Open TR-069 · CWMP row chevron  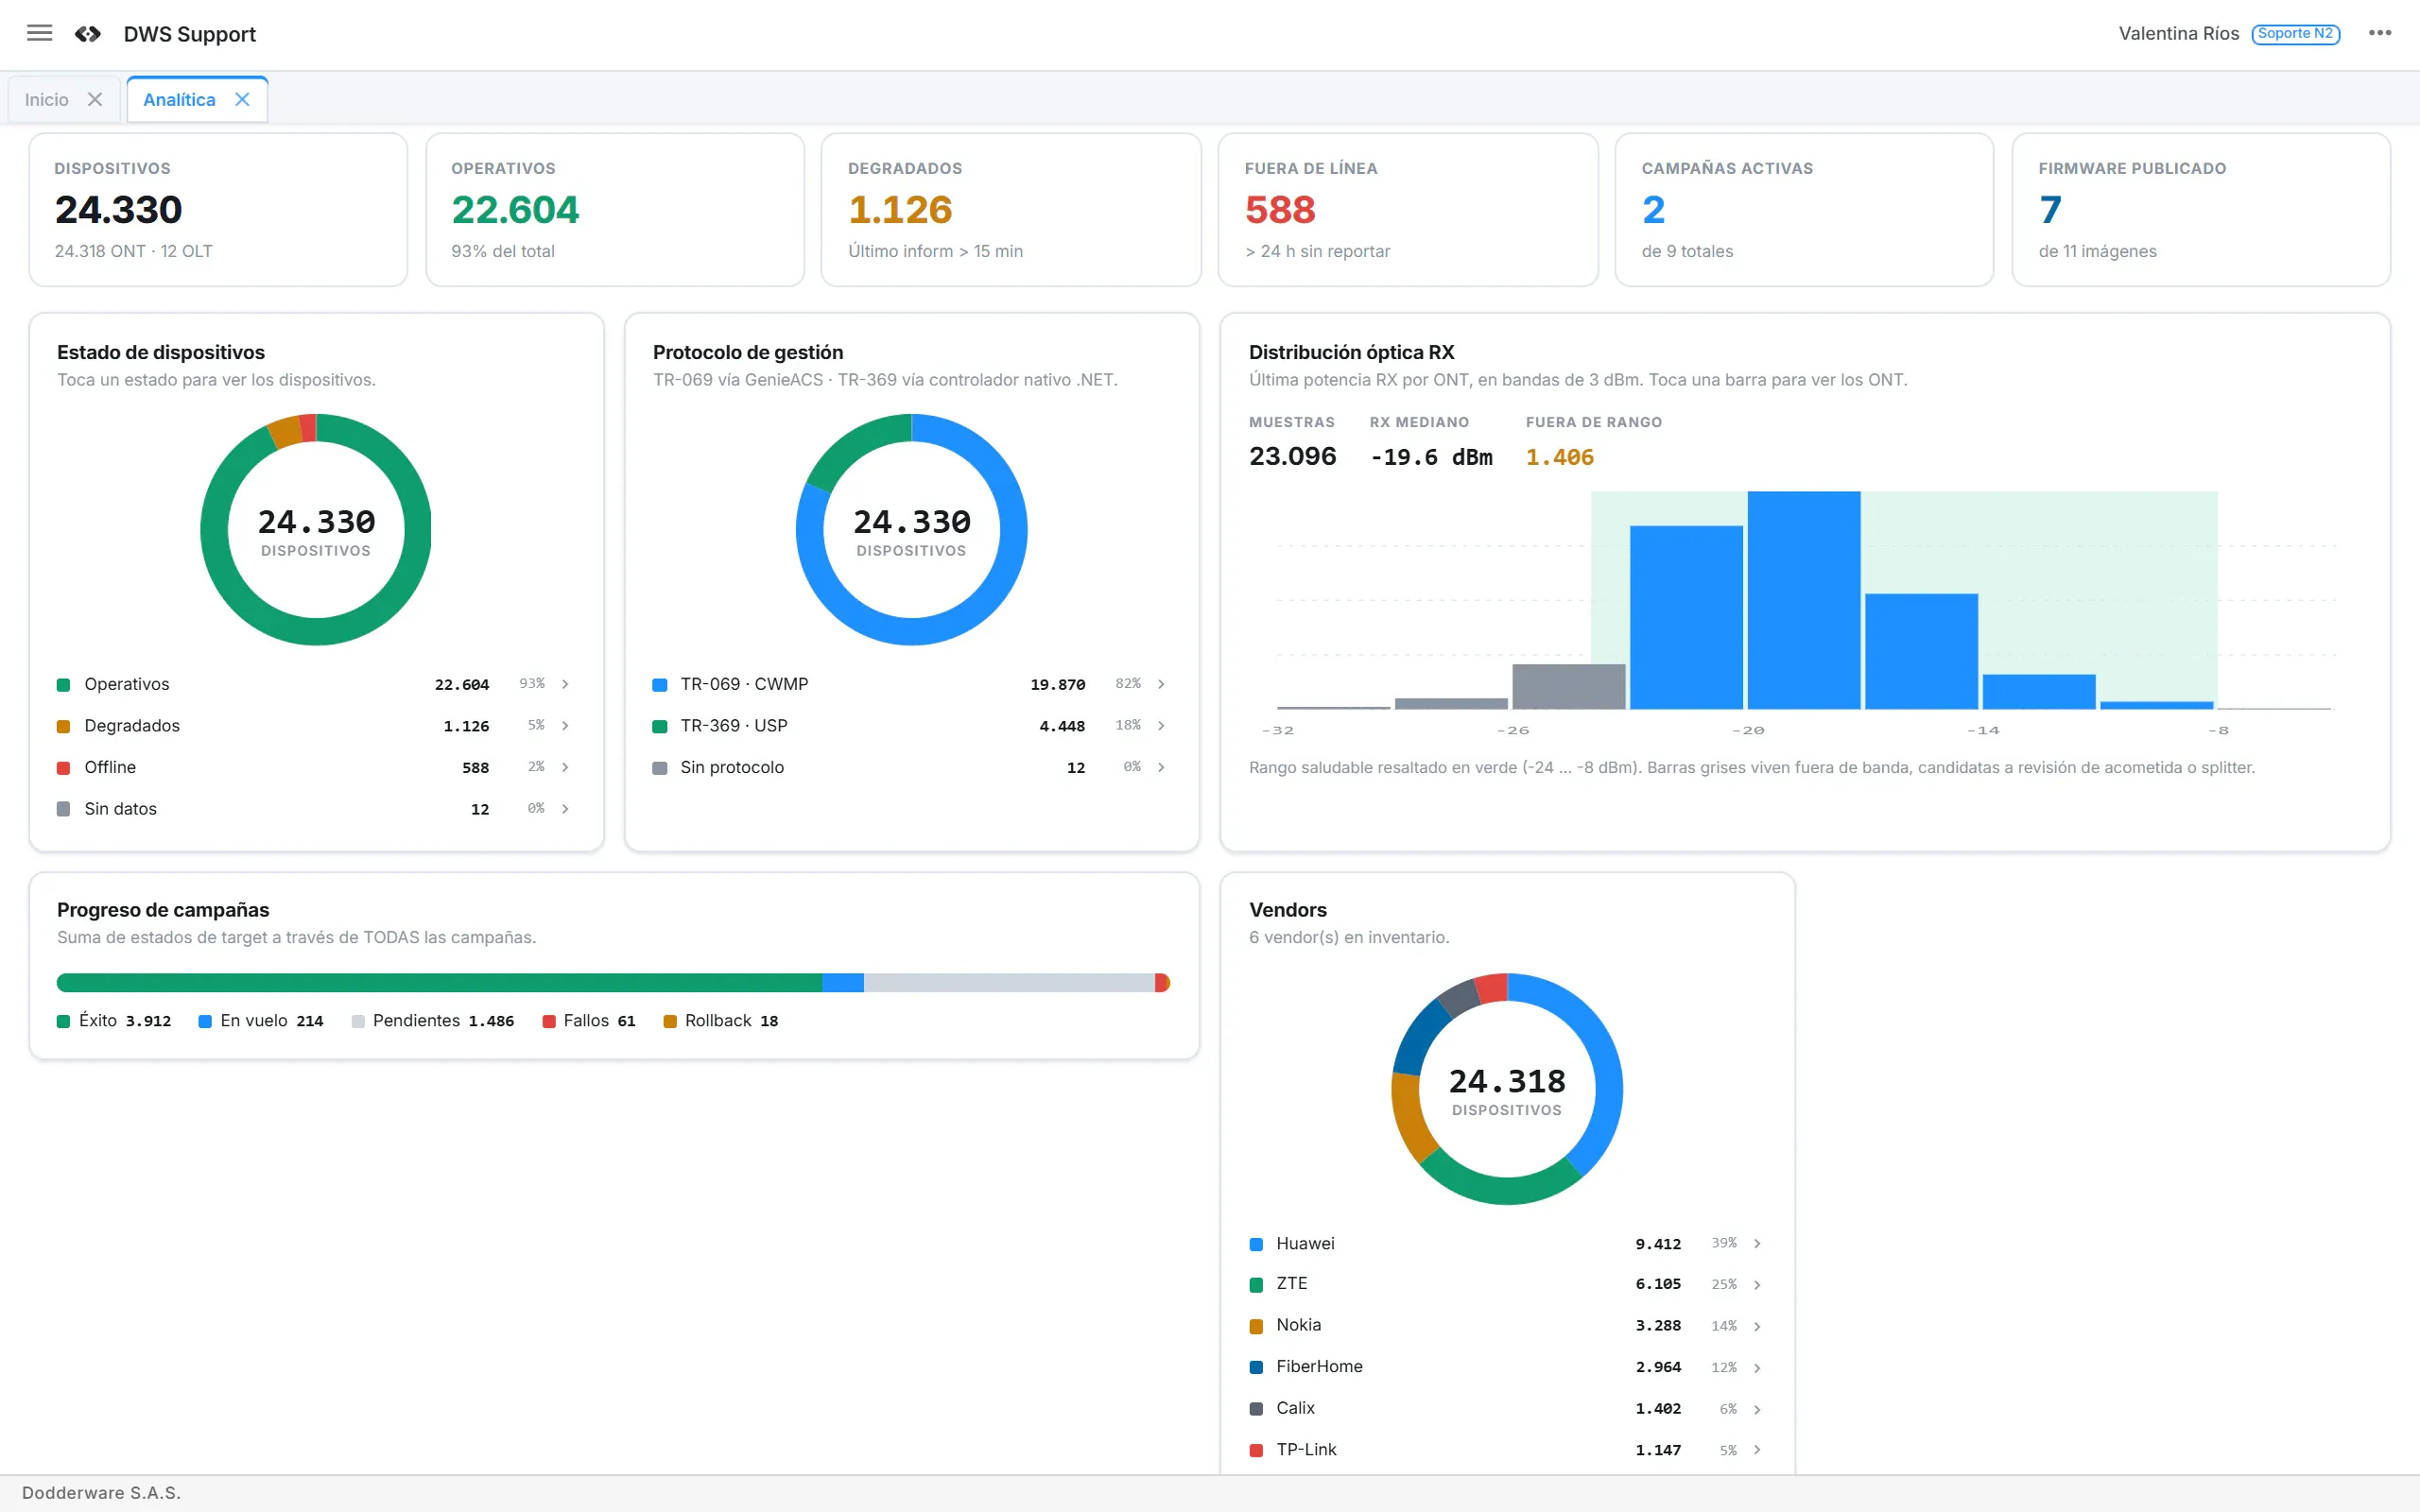[1161, 684]
